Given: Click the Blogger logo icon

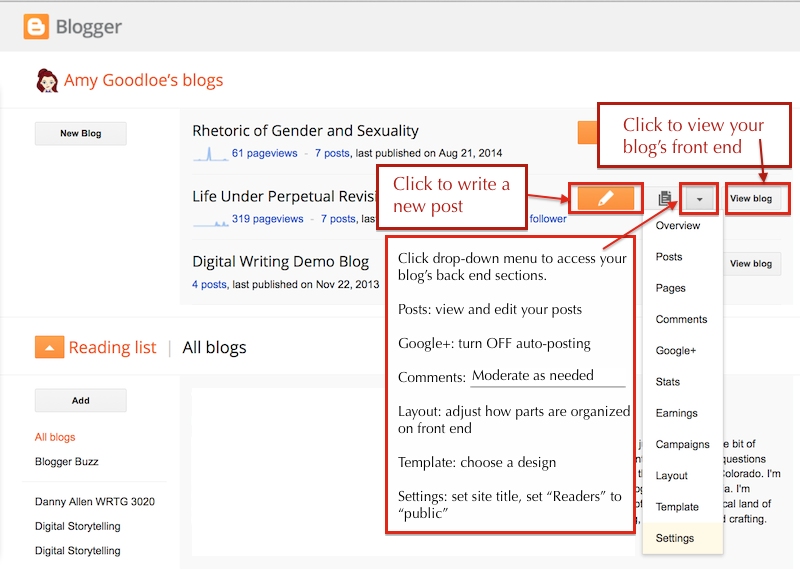Looking at the screenshot, I should 36,27.
